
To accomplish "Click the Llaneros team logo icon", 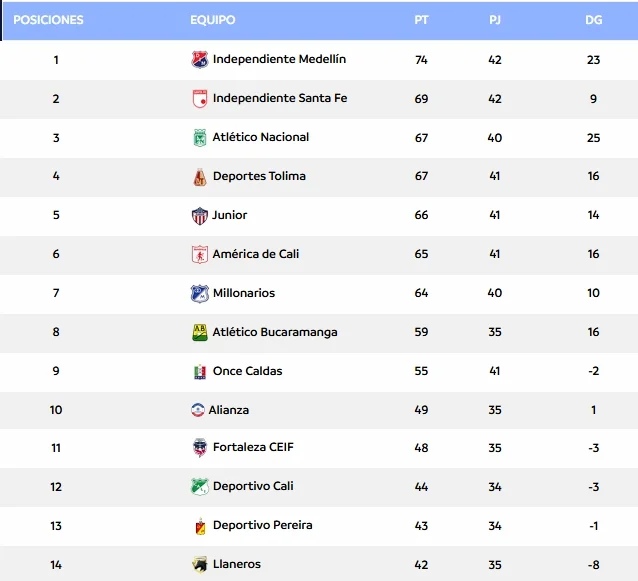I will (x=200, y=565).
